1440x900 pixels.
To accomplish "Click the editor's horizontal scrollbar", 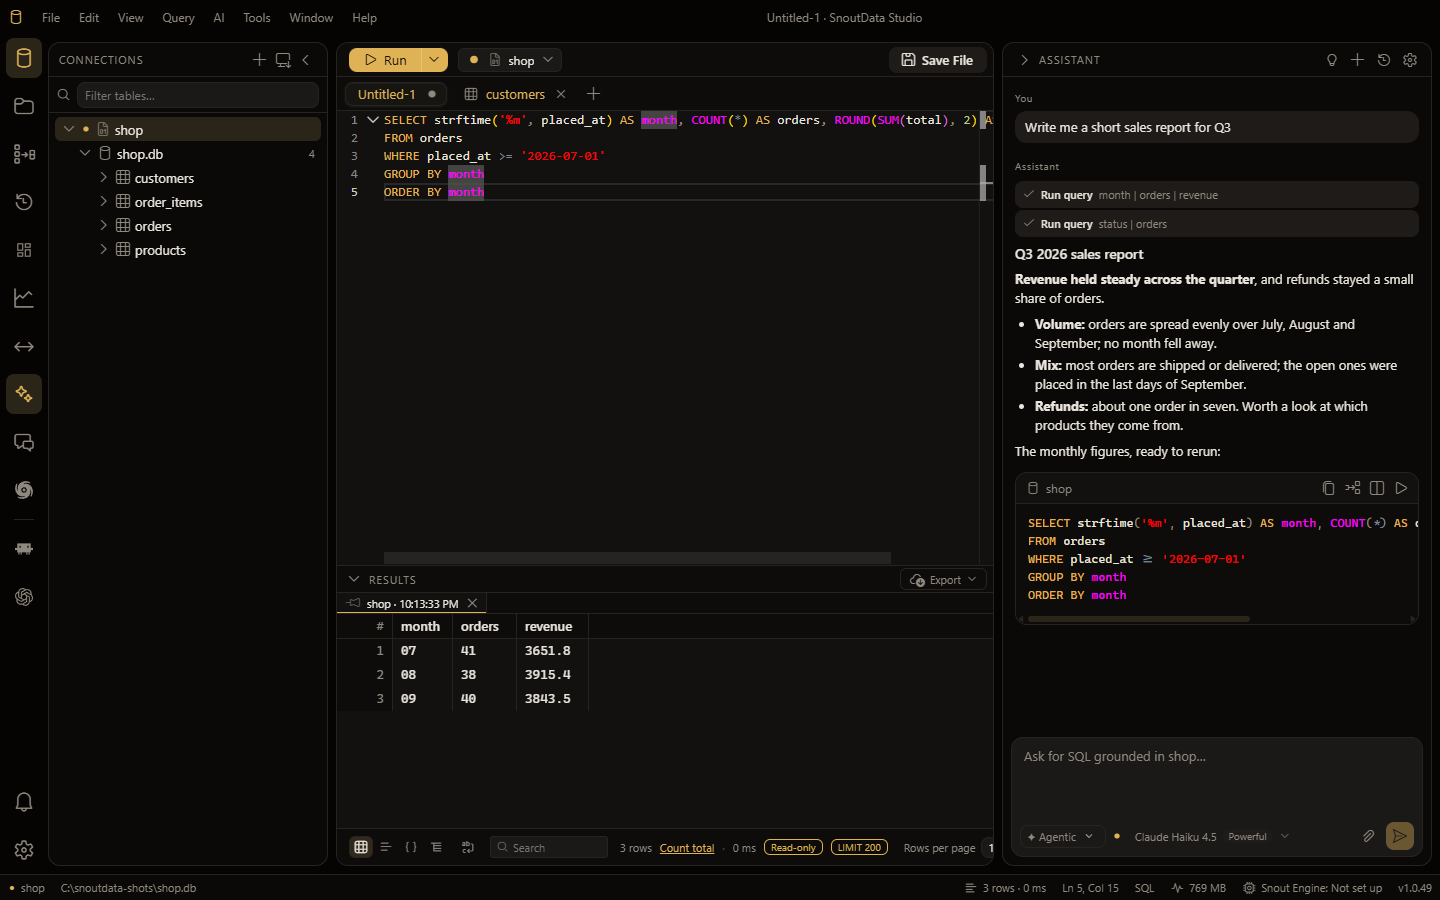I will click(x=637, y=558).
